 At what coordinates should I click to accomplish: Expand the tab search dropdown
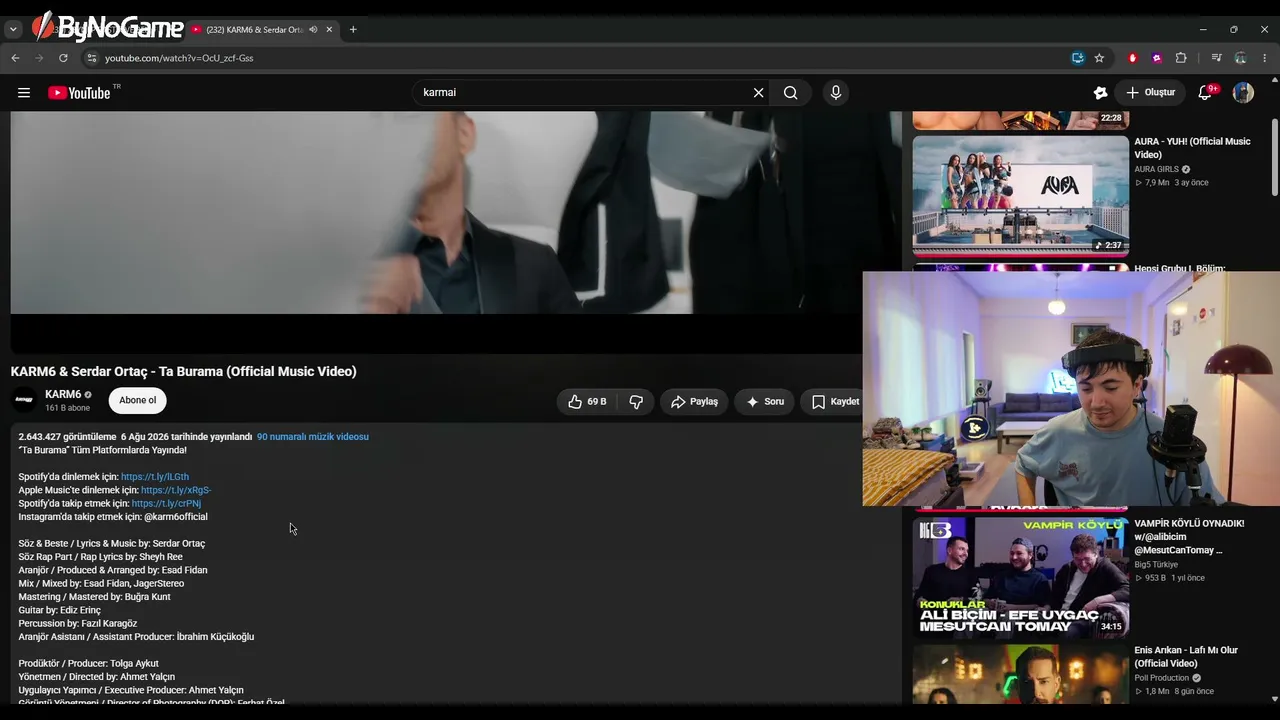(x=13, y=30)
